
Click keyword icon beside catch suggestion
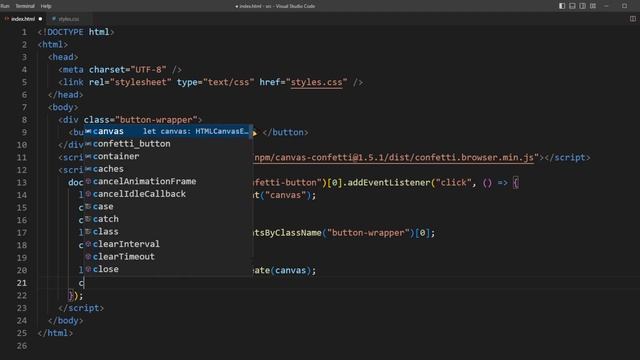tap(88, 219)
